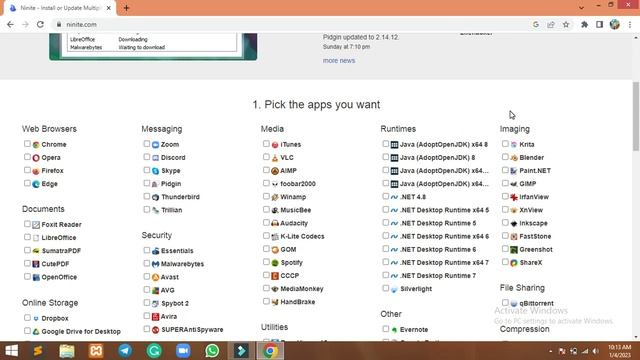The width and height of the screenshot is (640, 360).
Task: Click the iTunes icon under Media
Action: pyautogui.click(x=275, y=144)
